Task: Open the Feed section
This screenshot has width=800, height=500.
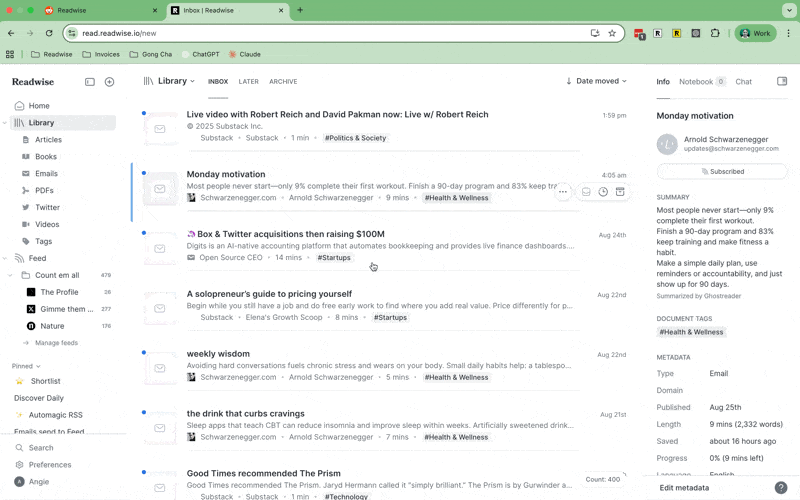Action: point(37,258)
